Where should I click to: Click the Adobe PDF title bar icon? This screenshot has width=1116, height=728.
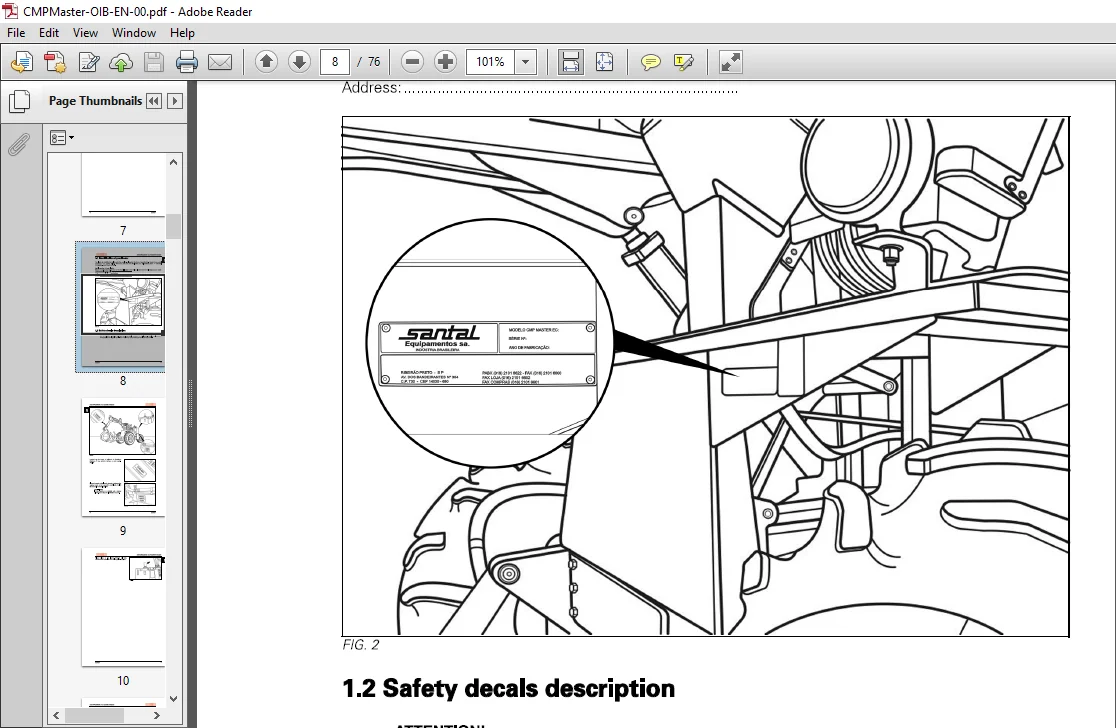pyautogui.click(x=10, y=11)
